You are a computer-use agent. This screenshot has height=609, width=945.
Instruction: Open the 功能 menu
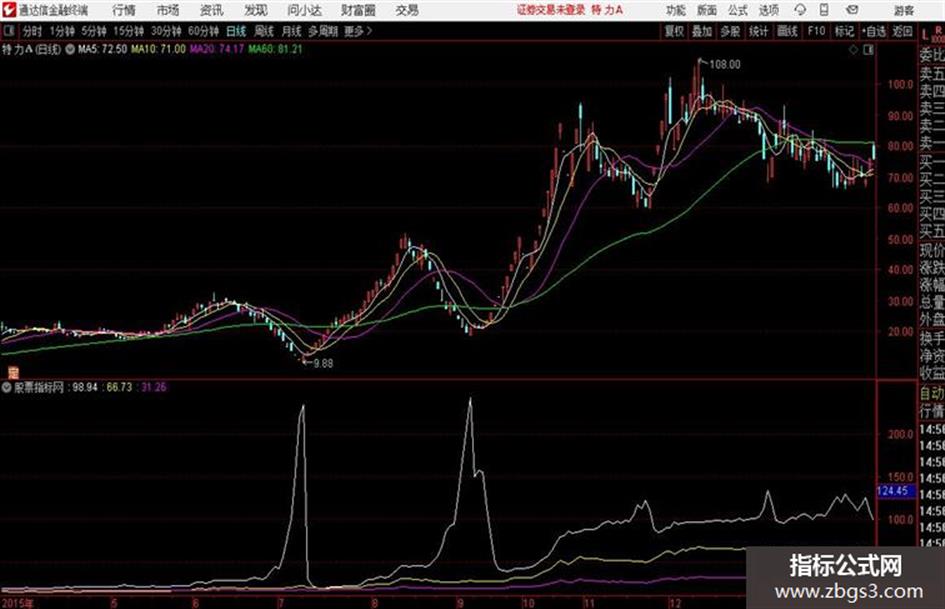(676, 10)
